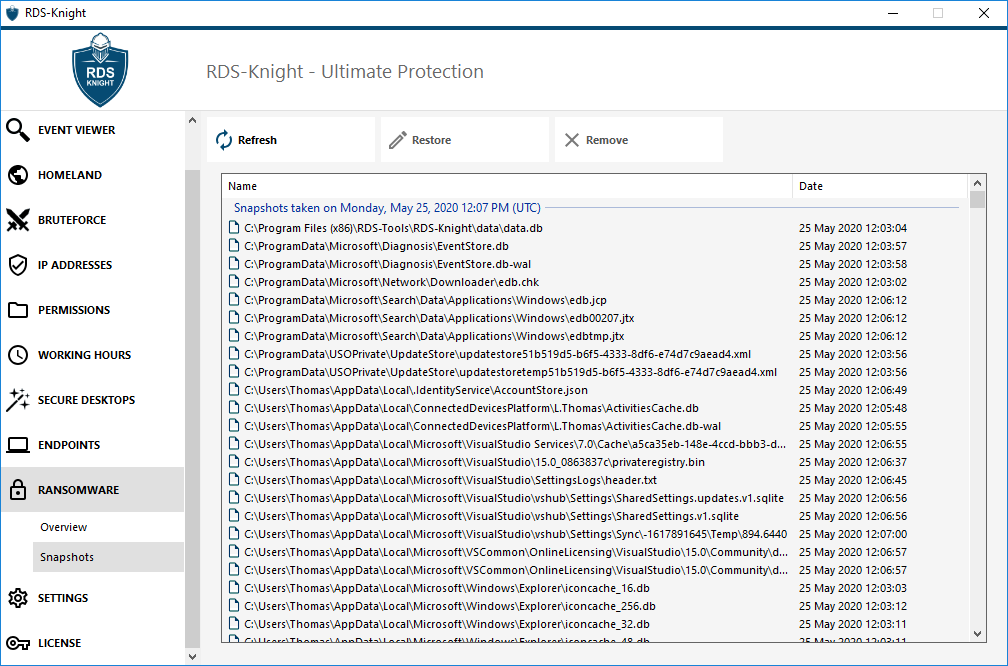
Task: Open Working Hours clock icon
Action: pyautogui.click(x=17, y=355)
